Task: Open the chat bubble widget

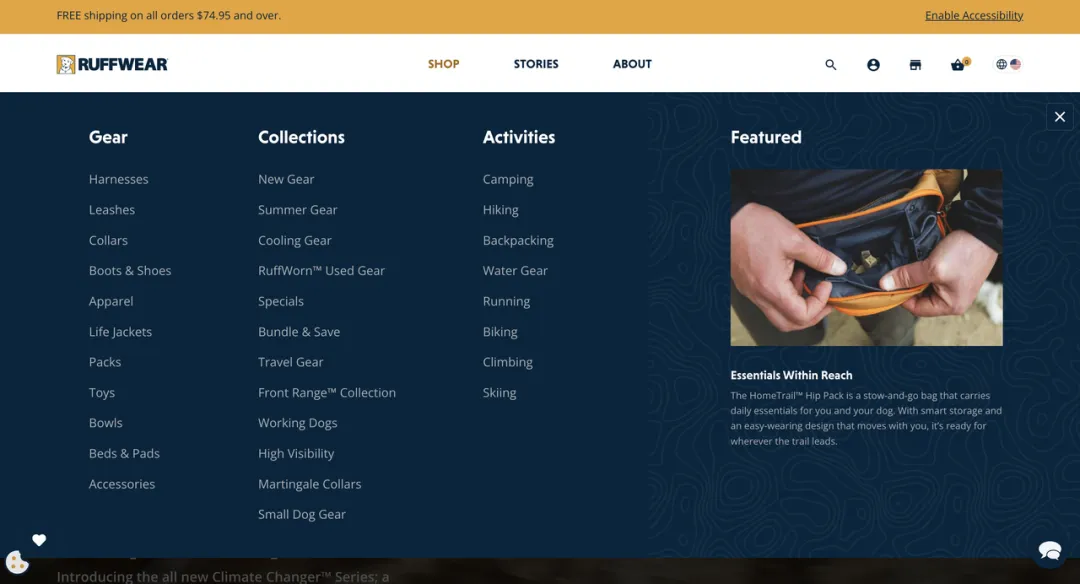Action: tap(1050, 551)
